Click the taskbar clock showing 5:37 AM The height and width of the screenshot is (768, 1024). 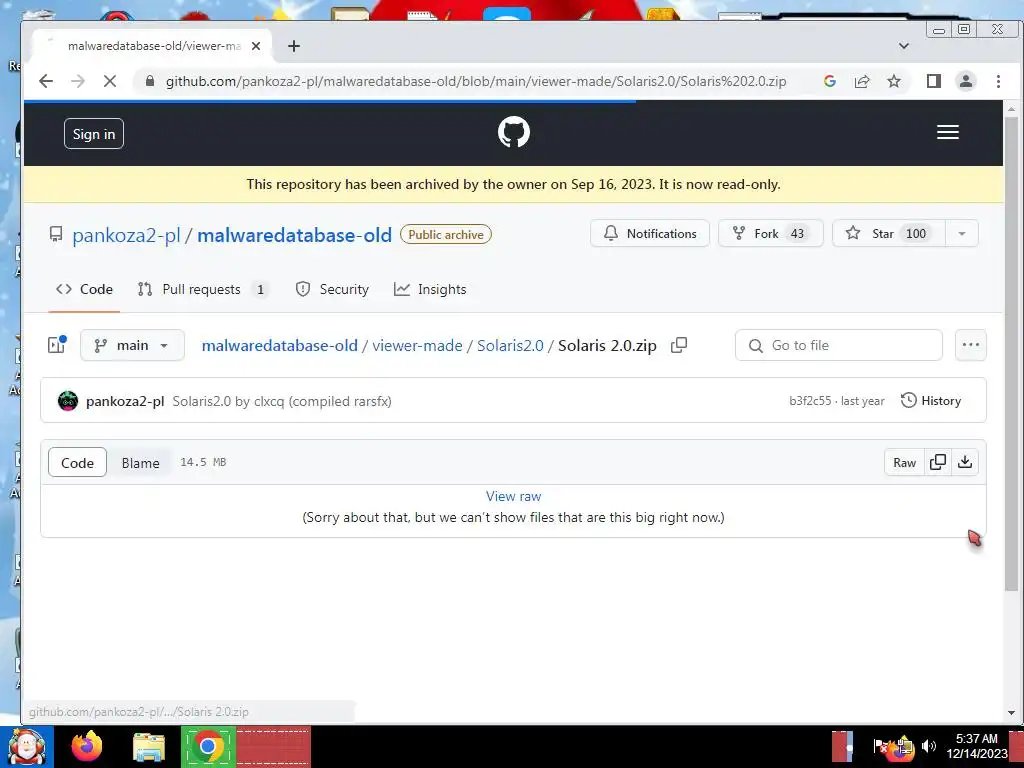coord(976,746)
